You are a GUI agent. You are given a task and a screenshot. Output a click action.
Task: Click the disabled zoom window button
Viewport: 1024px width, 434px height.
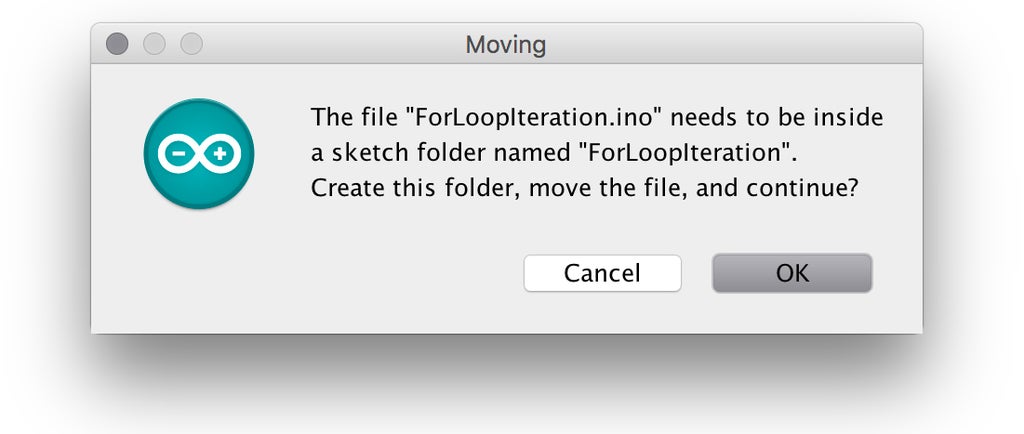click(x=191, y=44)
